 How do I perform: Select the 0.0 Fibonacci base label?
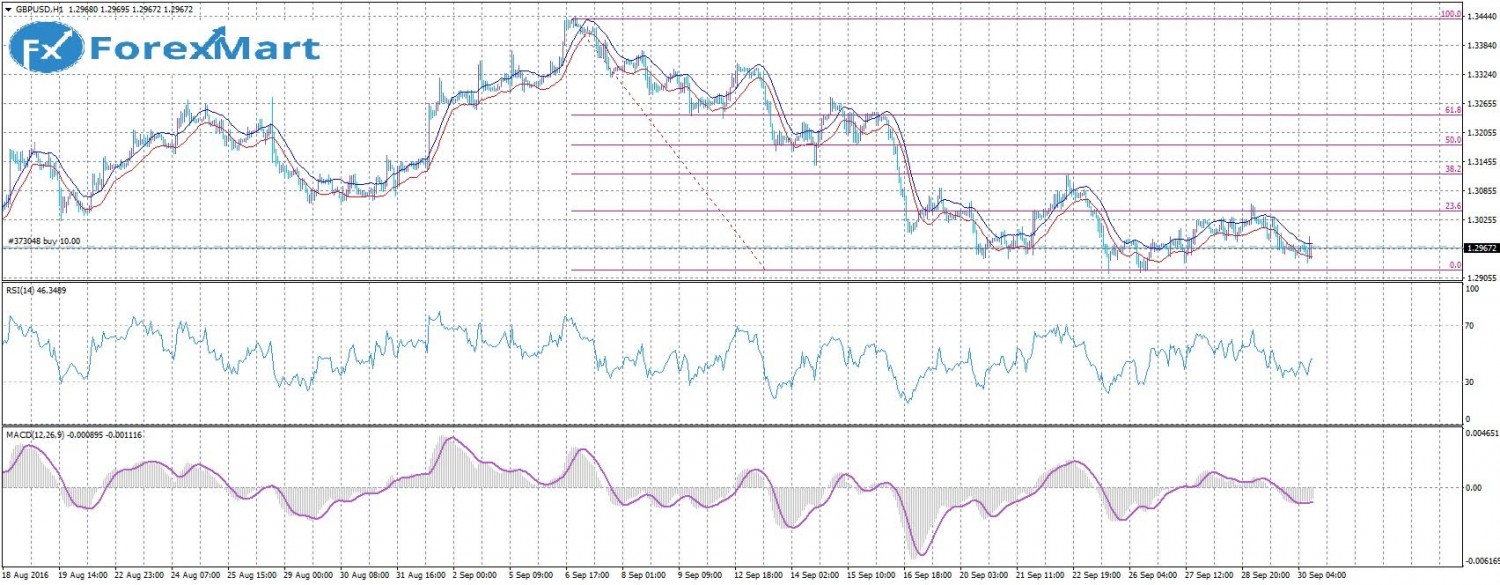click(1455, 265)
